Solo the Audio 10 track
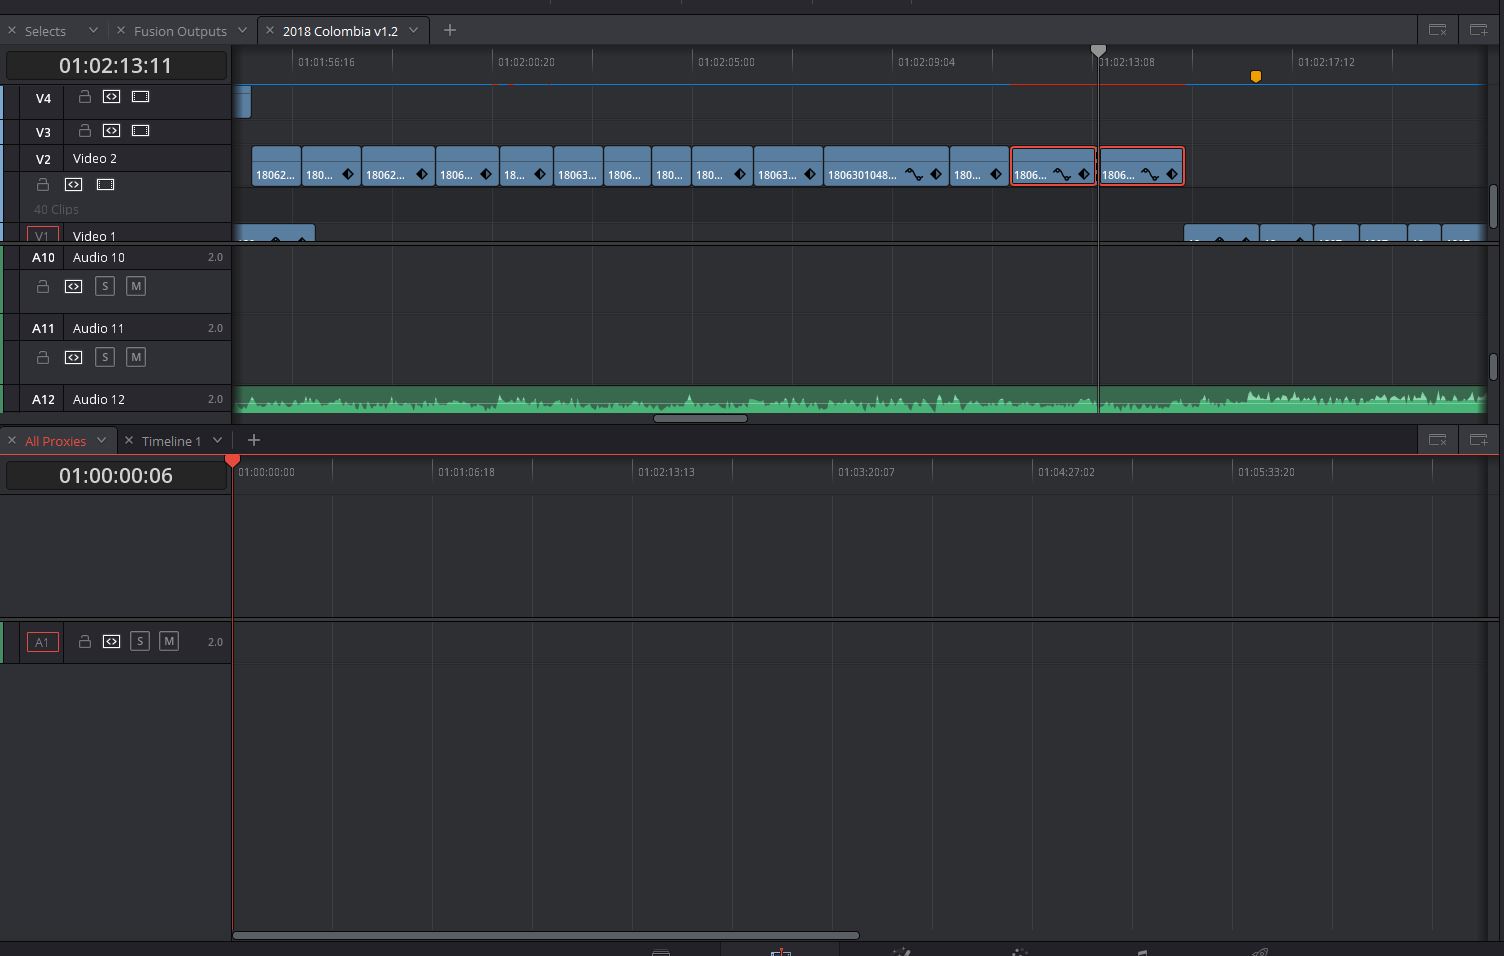 [x=105, y=287]
